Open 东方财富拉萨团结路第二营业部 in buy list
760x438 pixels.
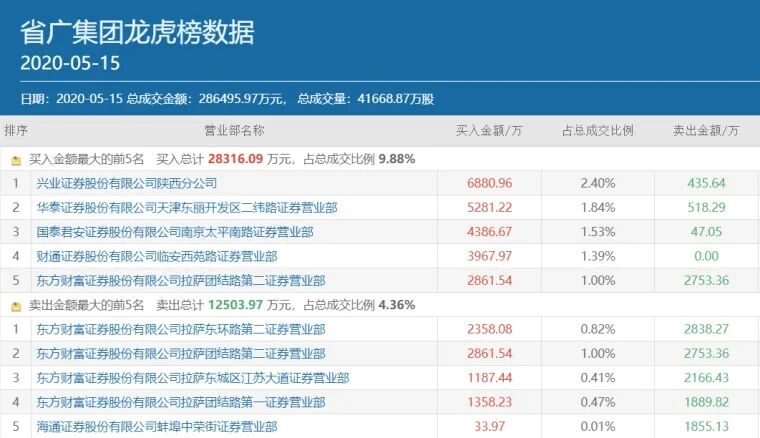[x=181, y=280]
